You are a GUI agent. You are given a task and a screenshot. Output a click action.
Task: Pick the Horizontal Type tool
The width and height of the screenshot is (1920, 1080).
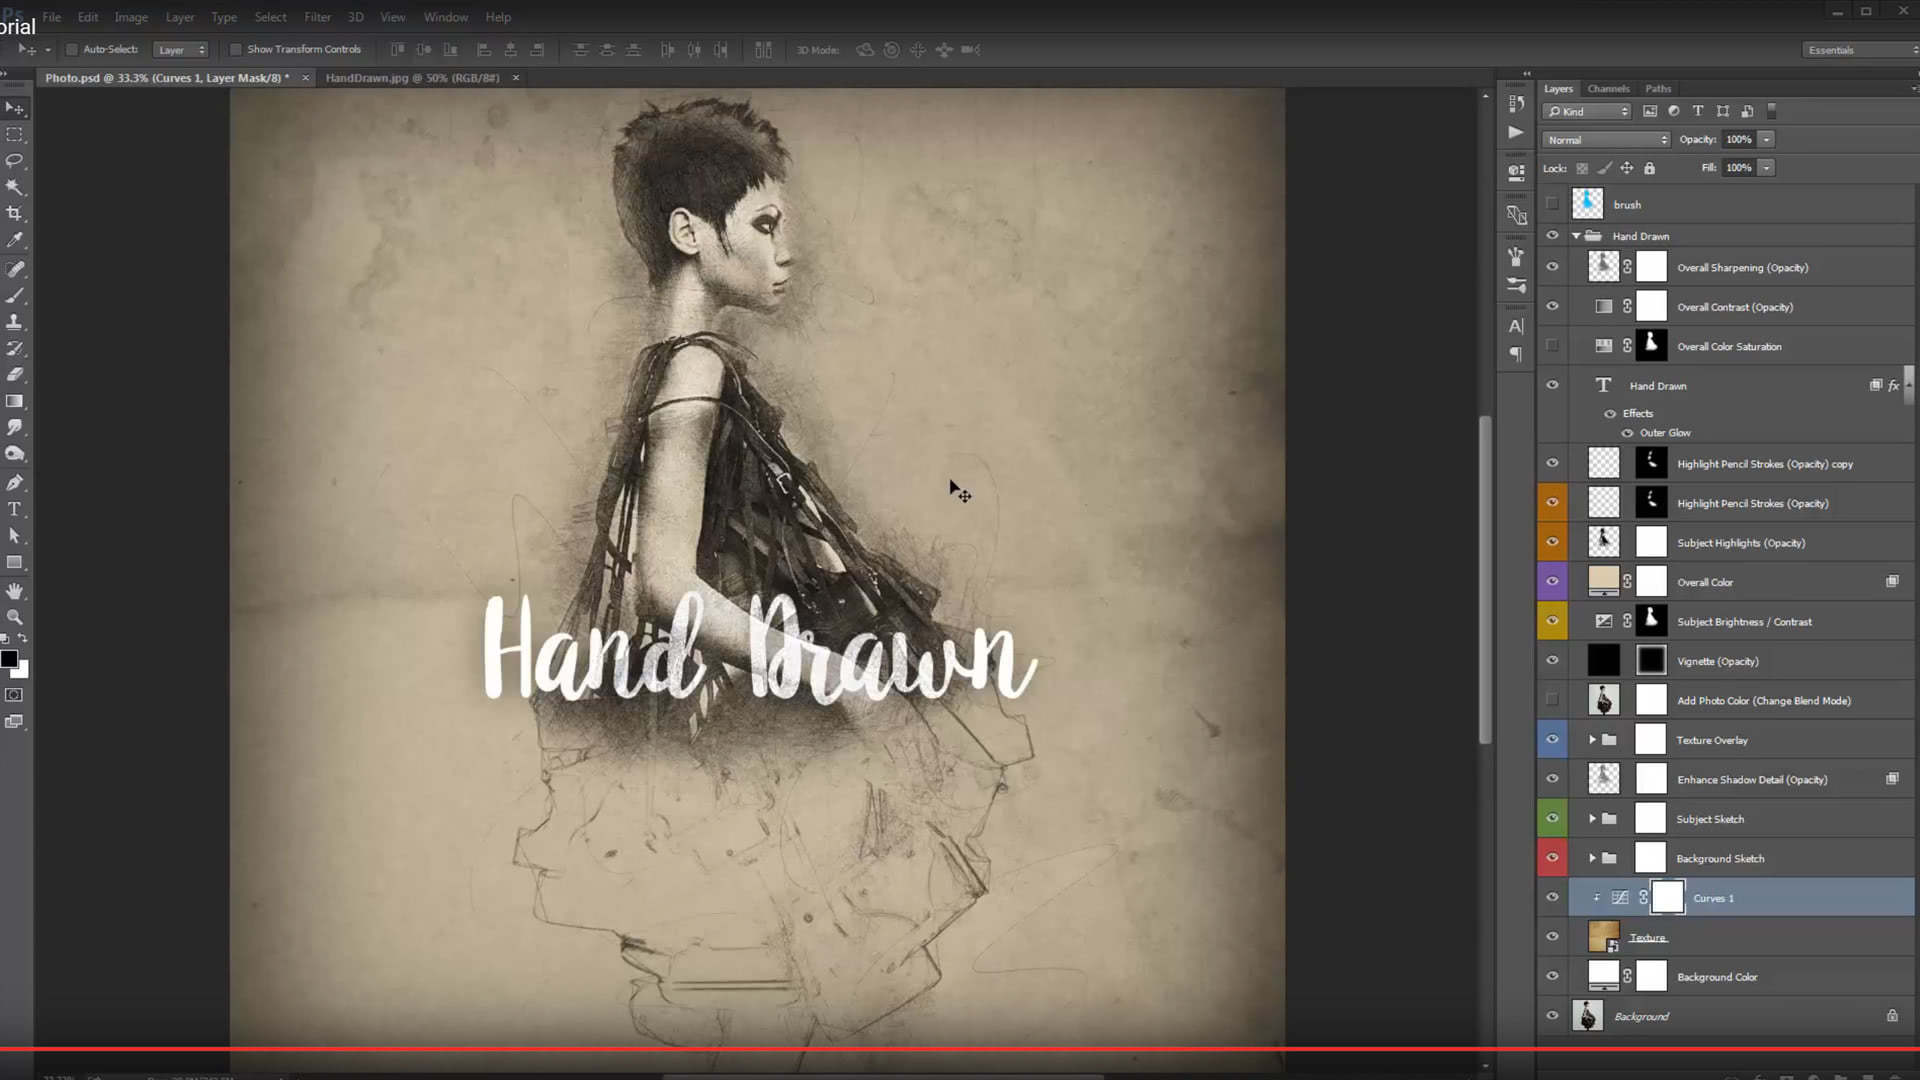click(14, 509)
